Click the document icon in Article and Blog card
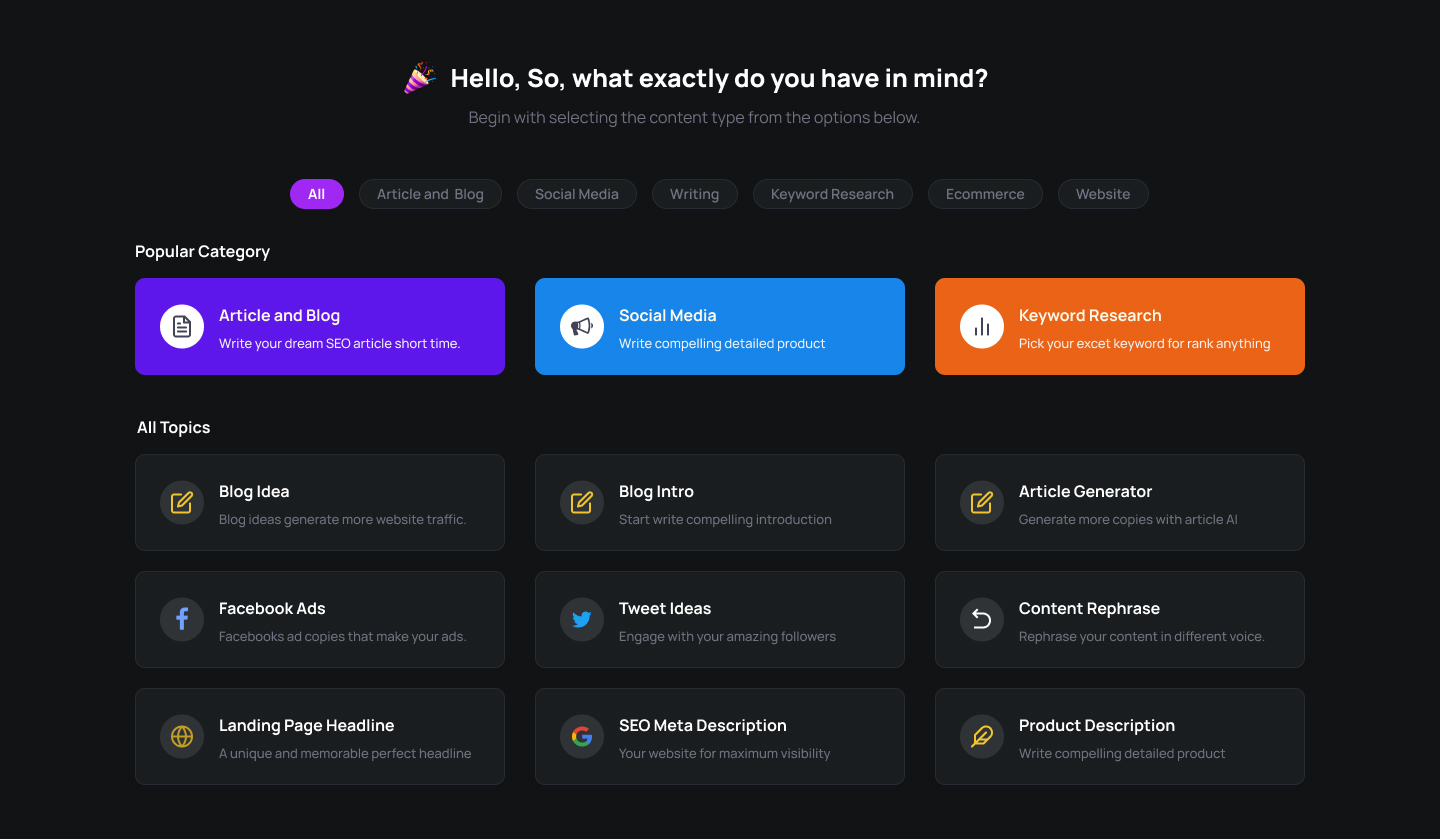Image resolution: width=1440 pixels, height=839 pixels. click(x=182, y=327)
